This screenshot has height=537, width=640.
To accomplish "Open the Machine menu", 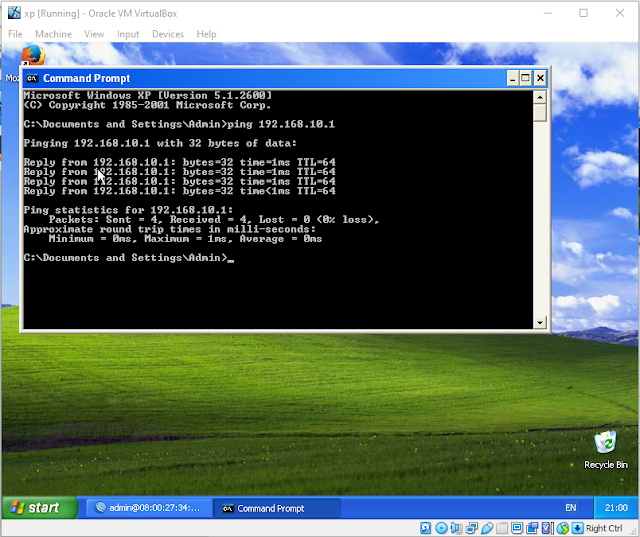I will (x=53, y=34).
